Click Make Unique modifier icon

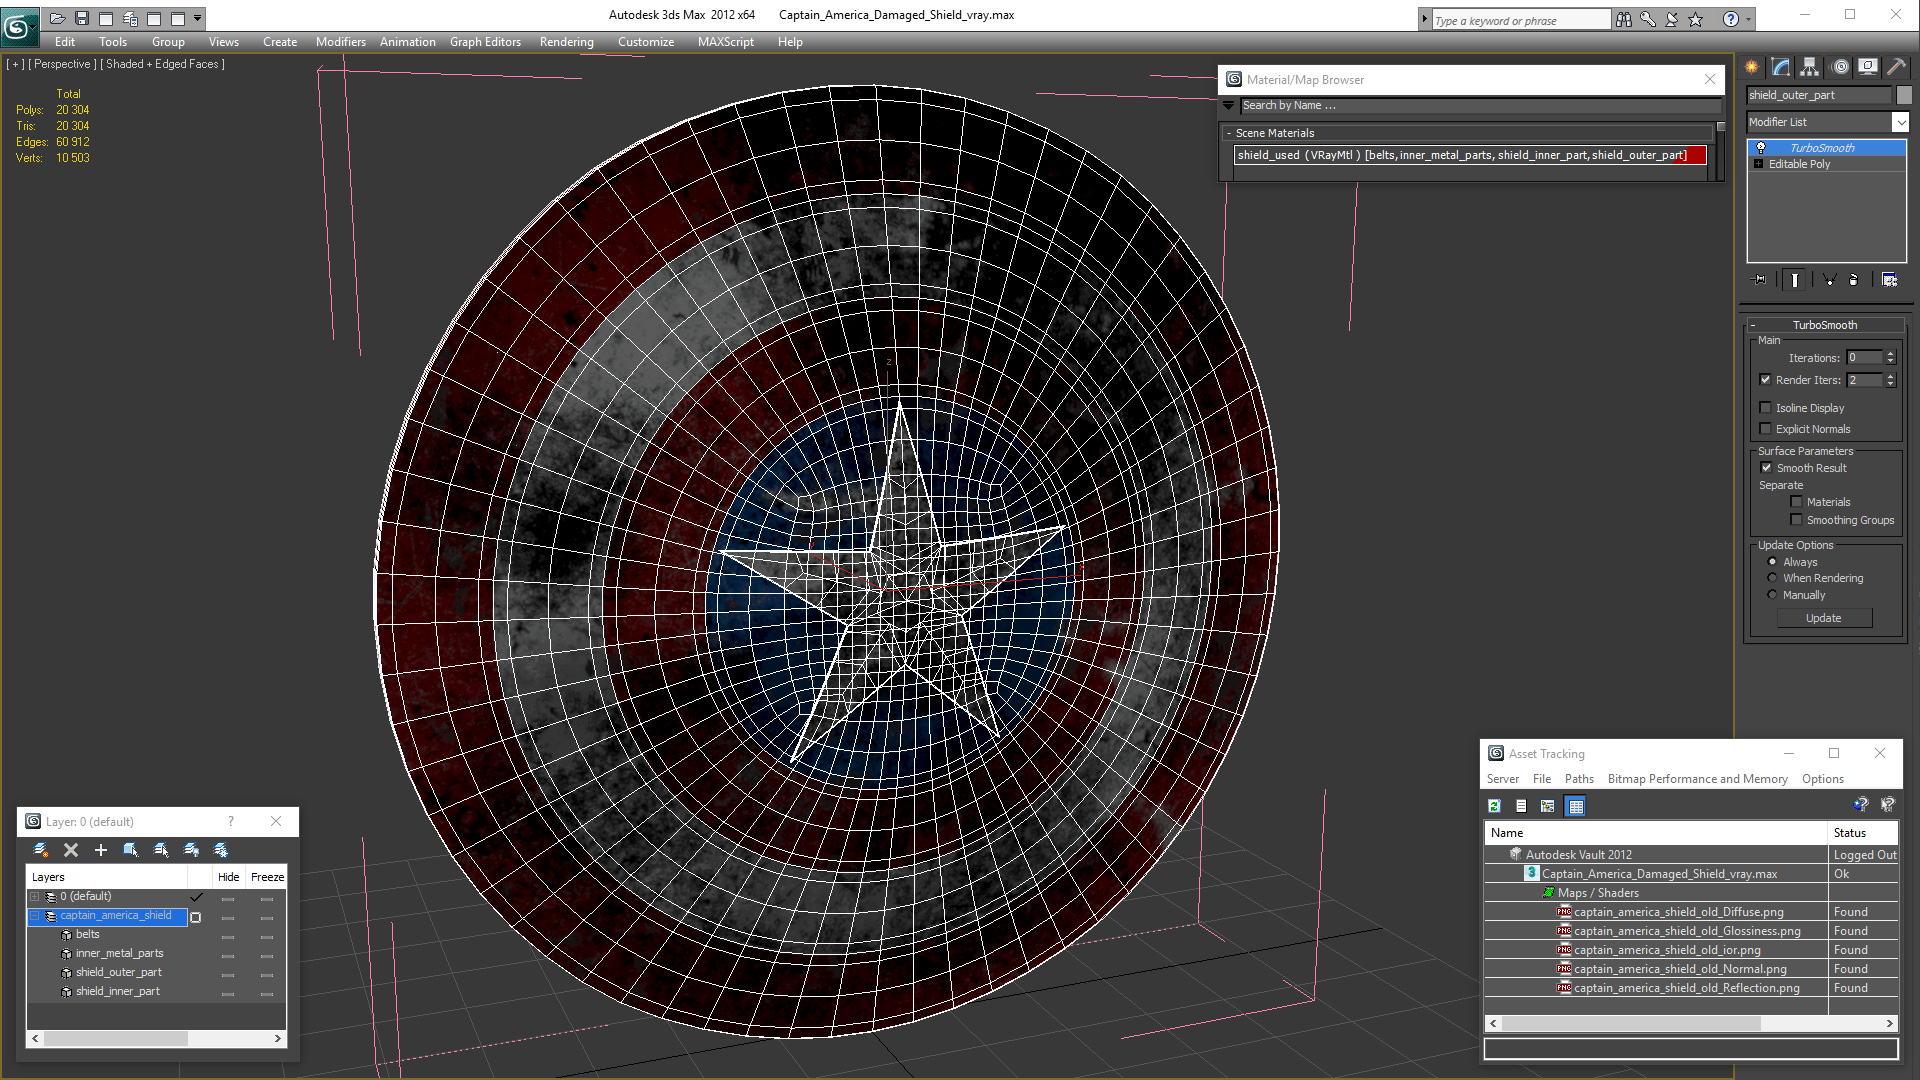click(x=1829, y=280)
